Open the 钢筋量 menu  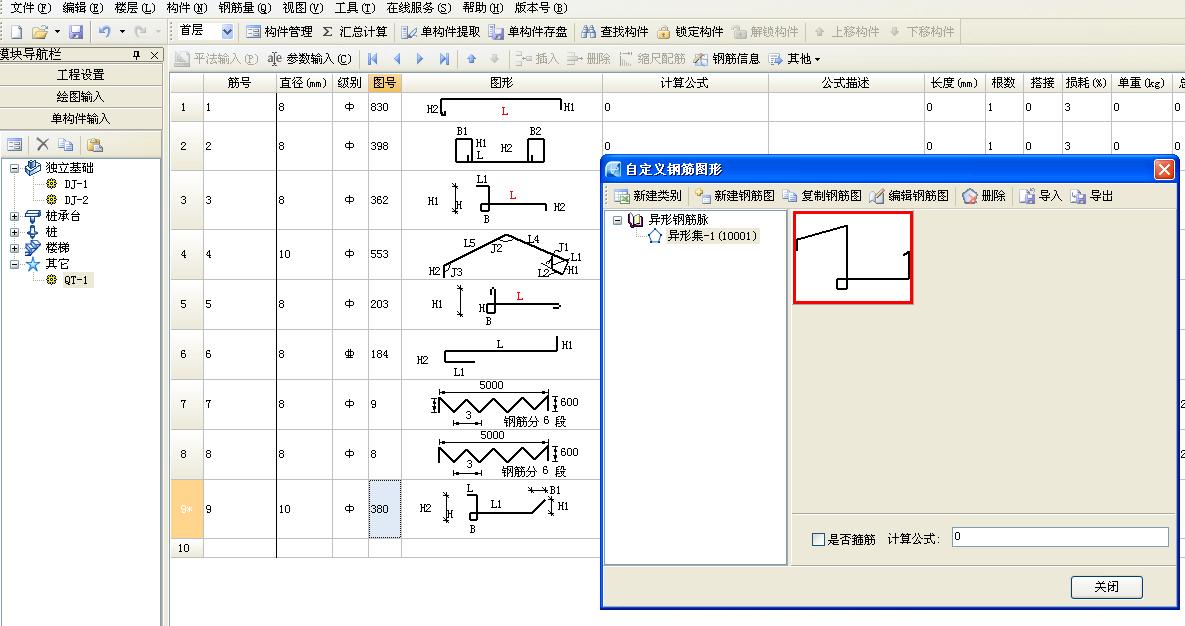coord(245,8)
